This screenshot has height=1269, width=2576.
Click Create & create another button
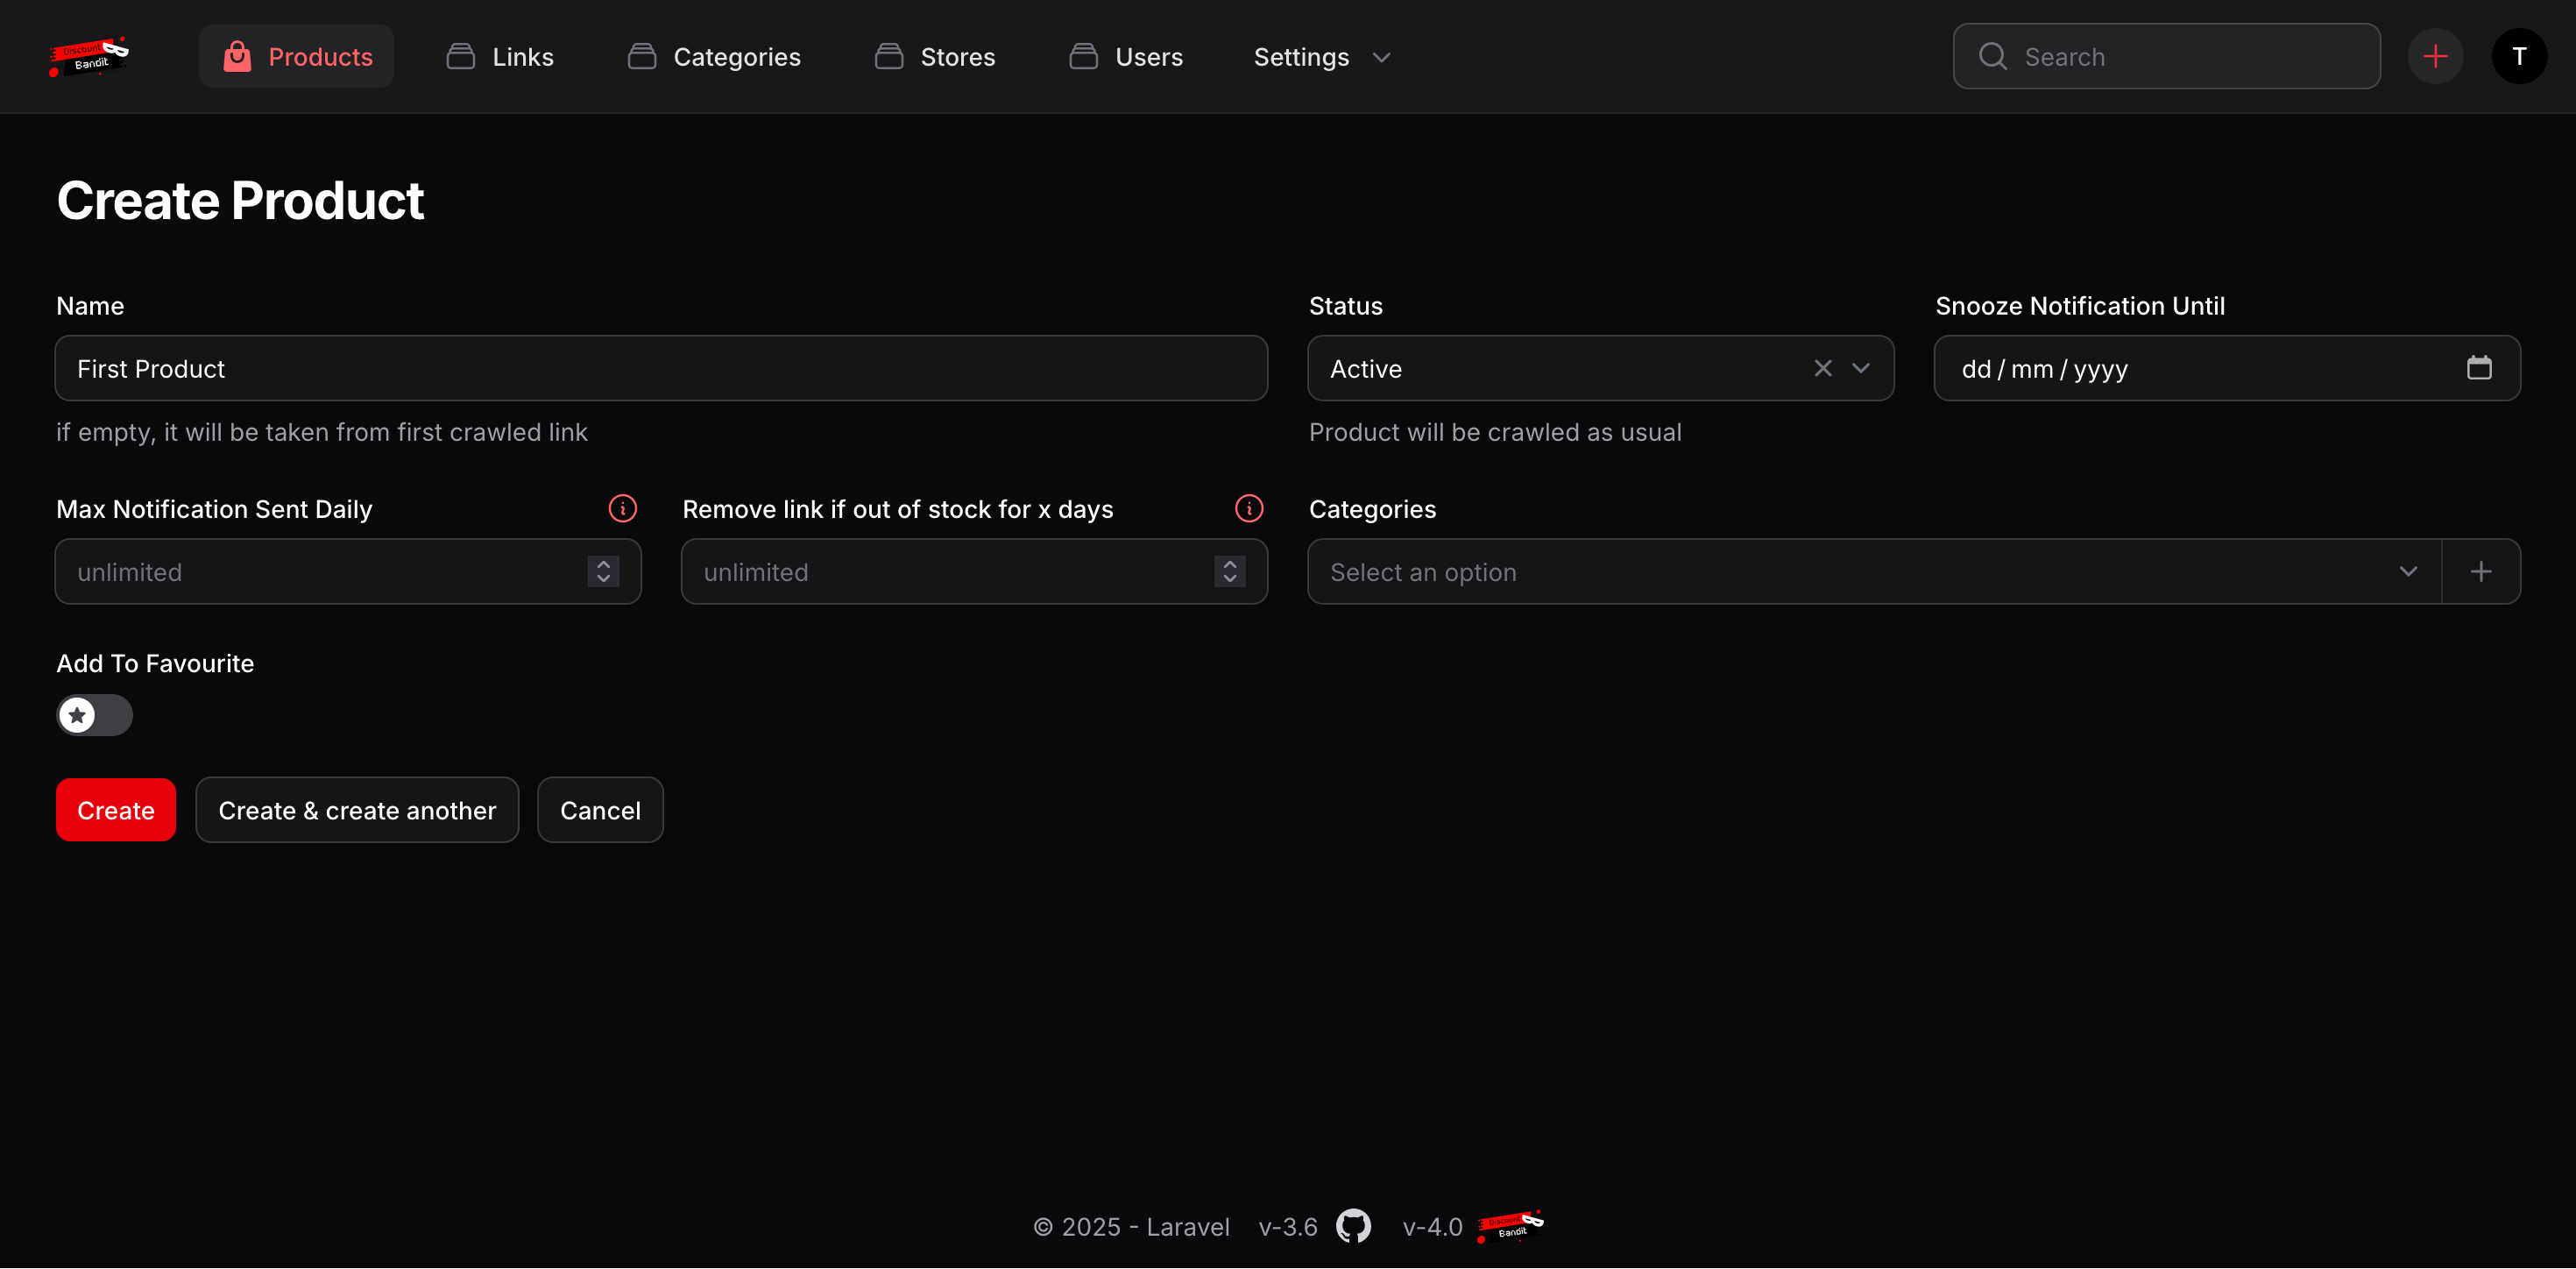pos(357,810)
